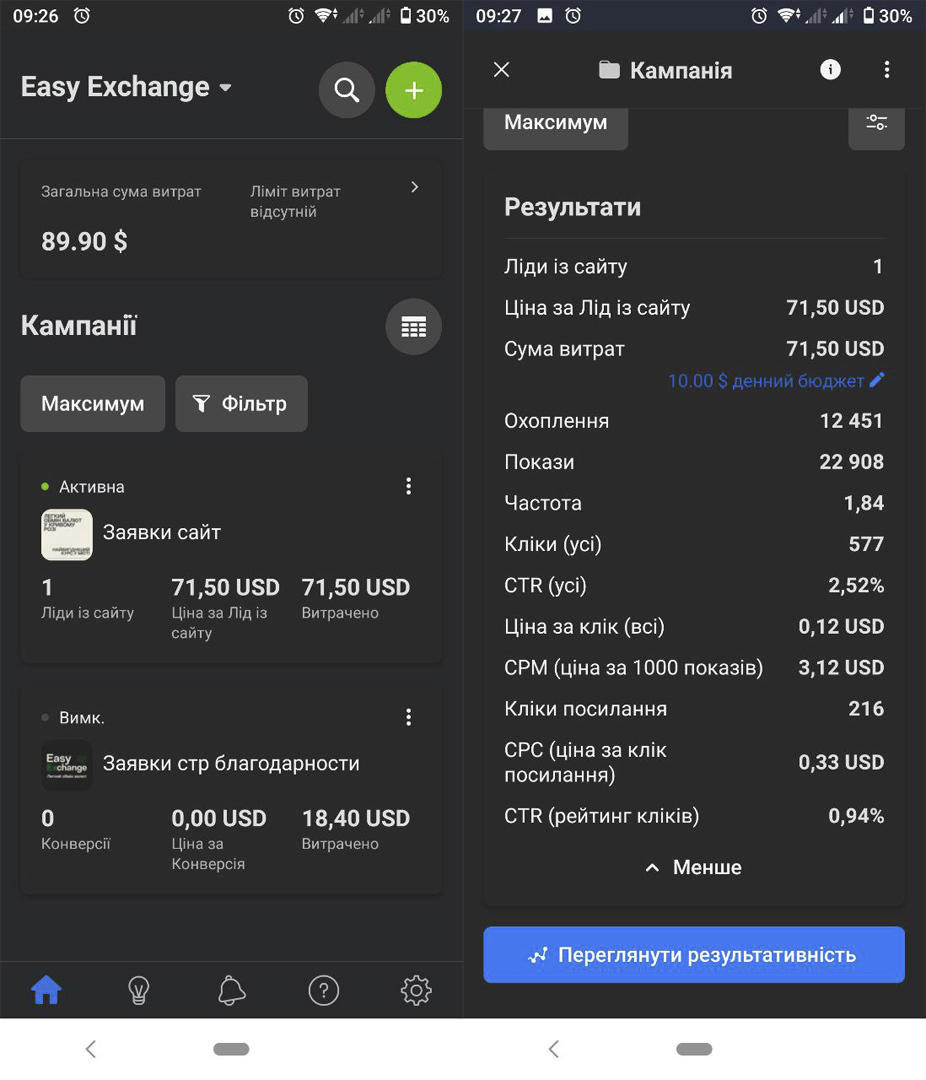Screen dimensions: 926x1080
Task: Edit the 10.00 $ daily budget
Action: (776, 381)
